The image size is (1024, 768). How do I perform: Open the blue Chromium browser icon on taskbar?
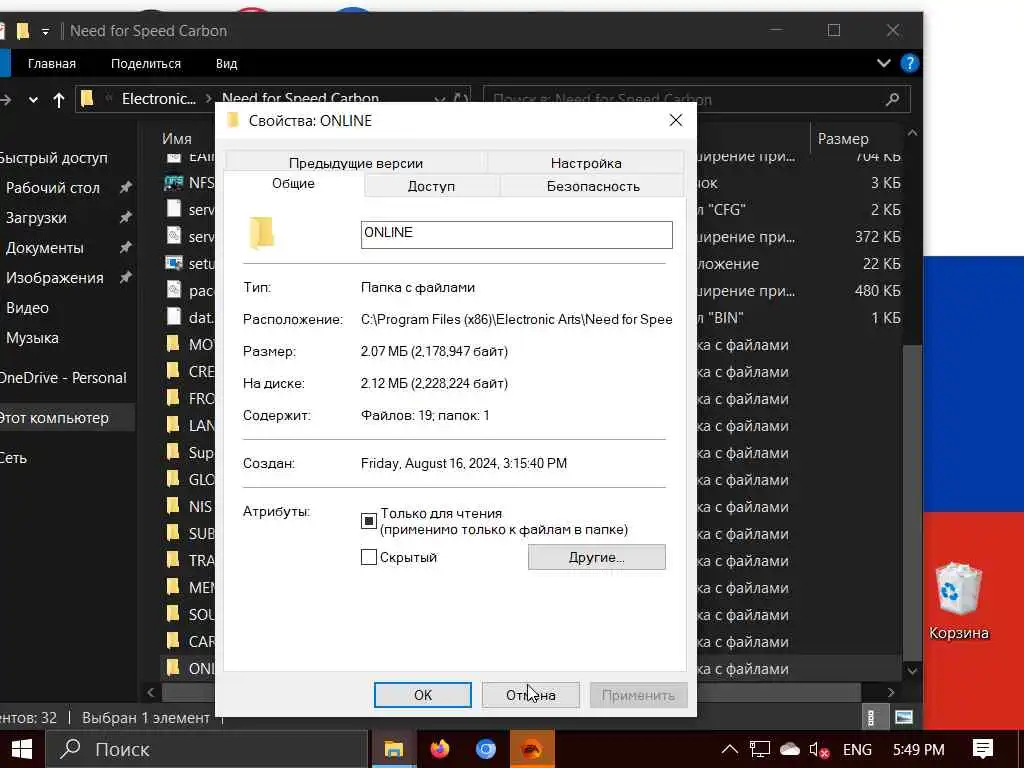[485, 749]
